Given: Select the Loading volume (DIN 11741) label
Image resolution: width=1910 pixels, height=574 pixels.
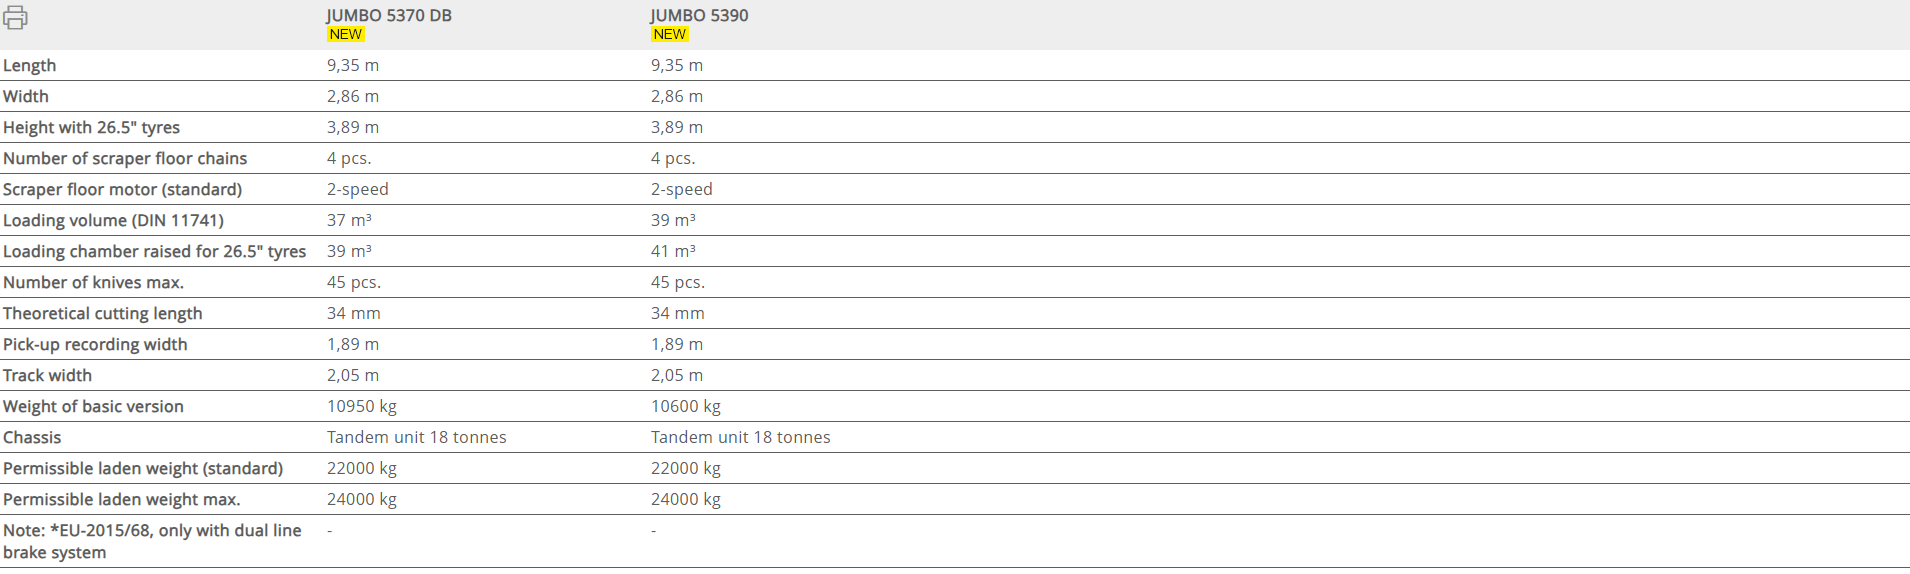Looking at the screenshot, I should point(113,220).
